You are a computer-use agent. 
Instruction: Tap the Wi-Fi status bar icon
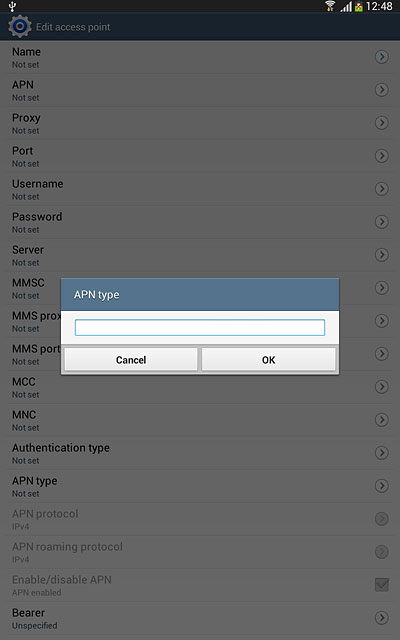tap(330, 6)
